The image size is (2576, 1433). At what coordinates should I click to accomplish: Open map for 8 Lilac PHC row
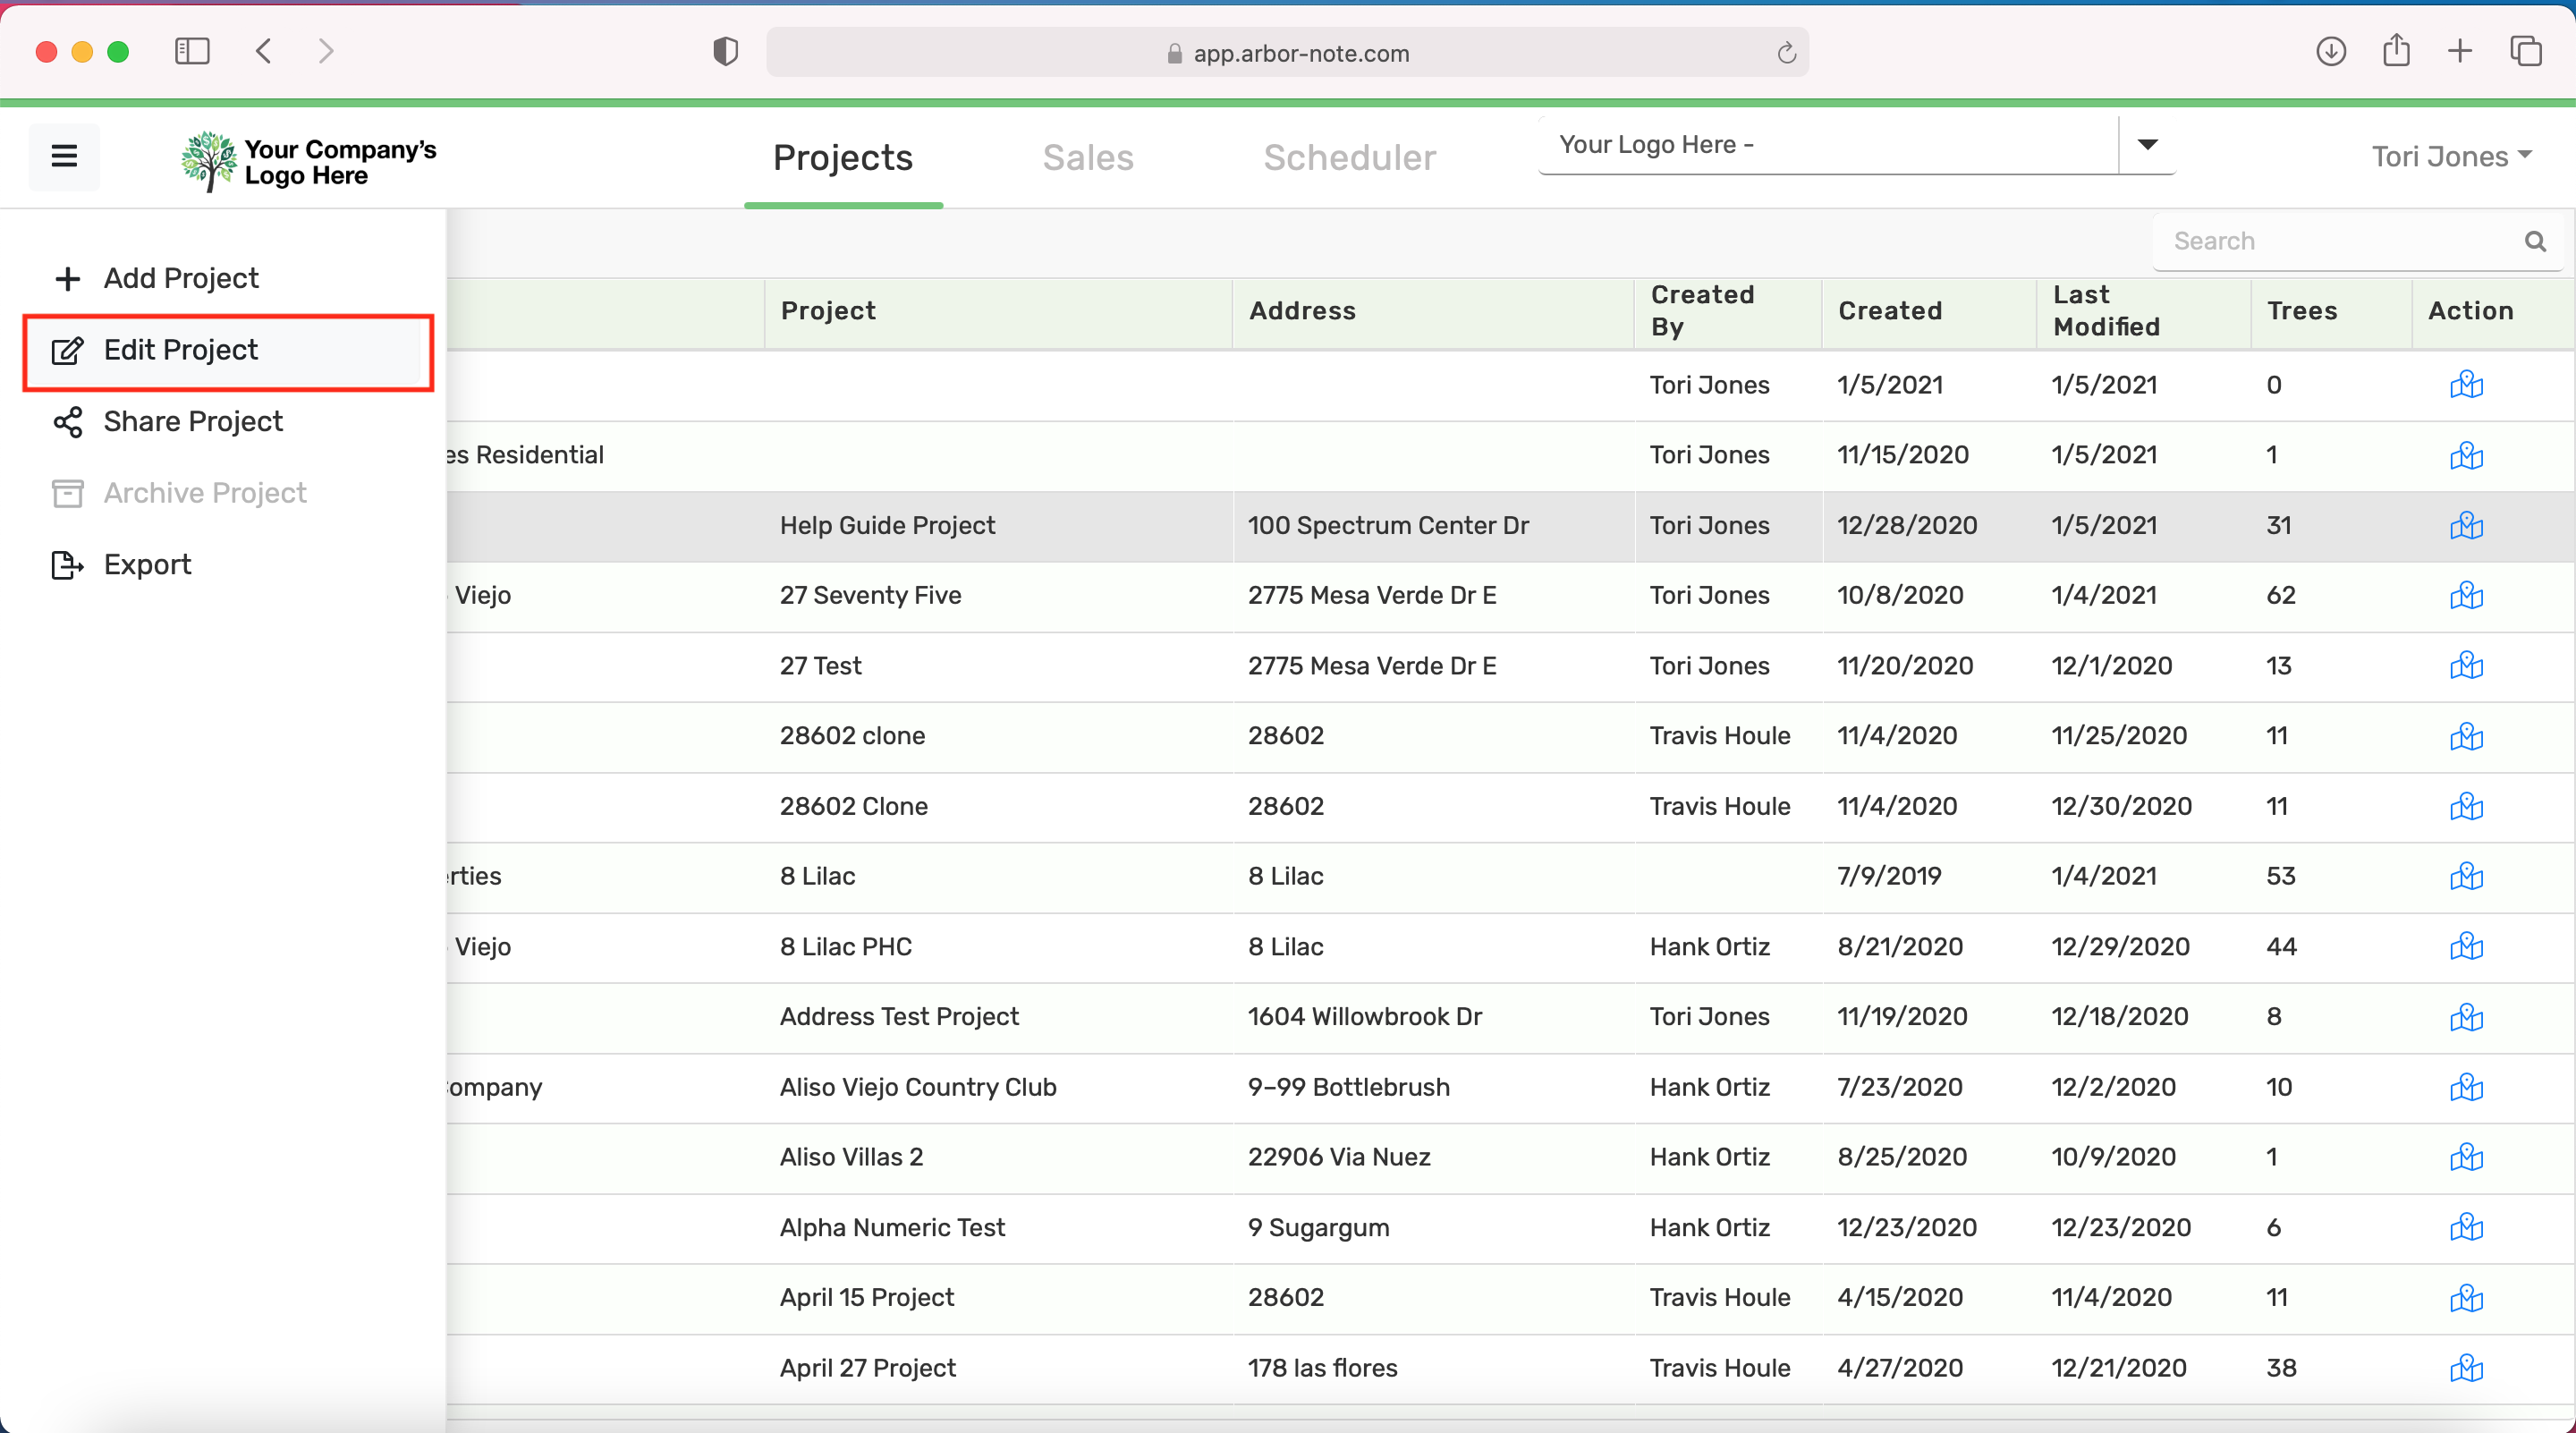click(2466, 946)
